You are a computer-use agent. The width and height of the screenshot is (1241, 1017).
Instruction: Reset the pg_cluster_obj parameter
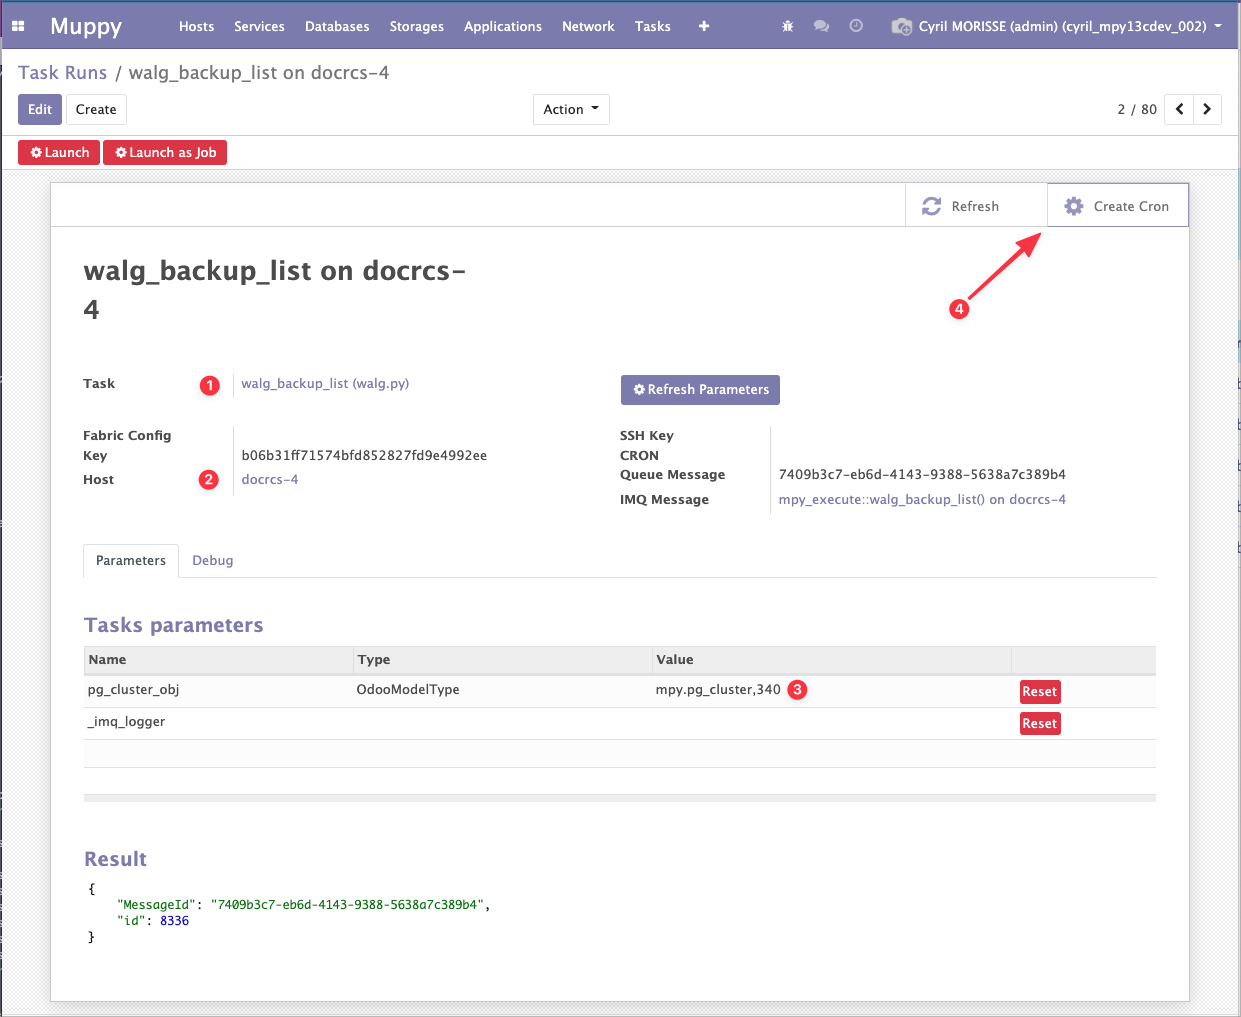pyautogui.click(x=1039, y=691)
